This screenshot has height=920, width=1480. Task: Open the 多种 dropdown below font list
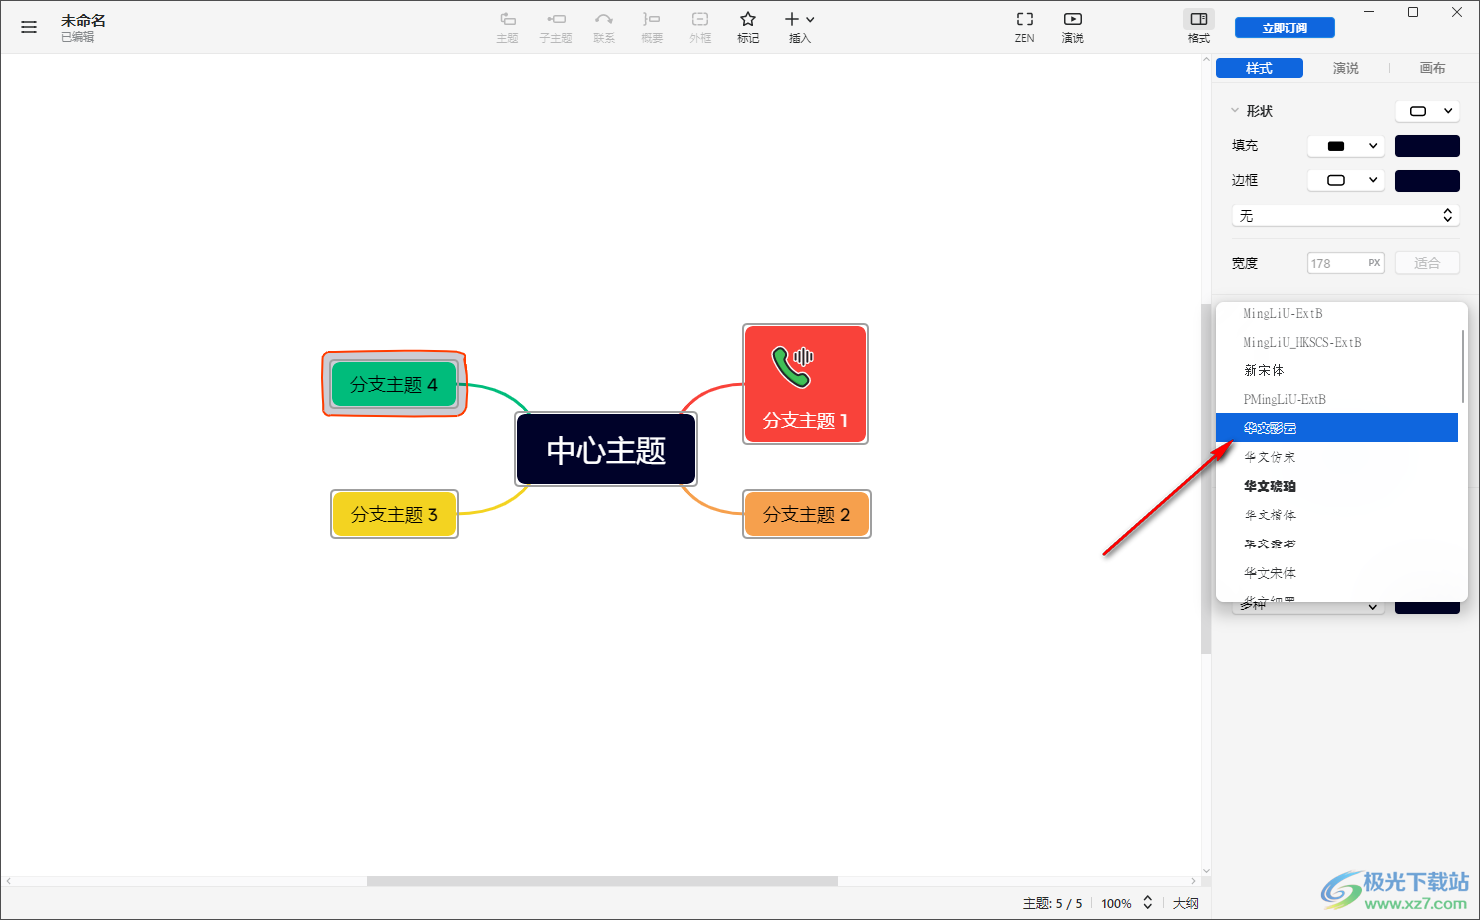click(1308, 606)
